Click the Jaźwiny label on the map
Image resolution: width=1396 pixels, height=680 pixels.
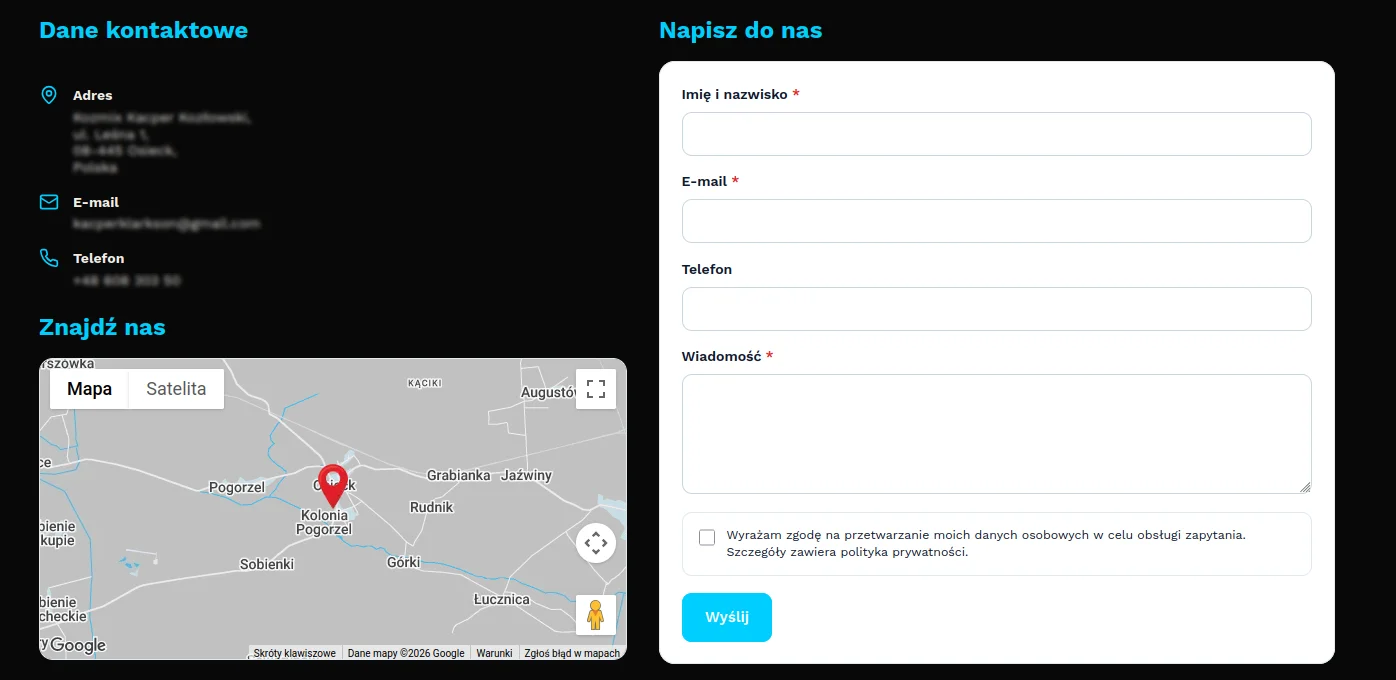pos(526,475)
